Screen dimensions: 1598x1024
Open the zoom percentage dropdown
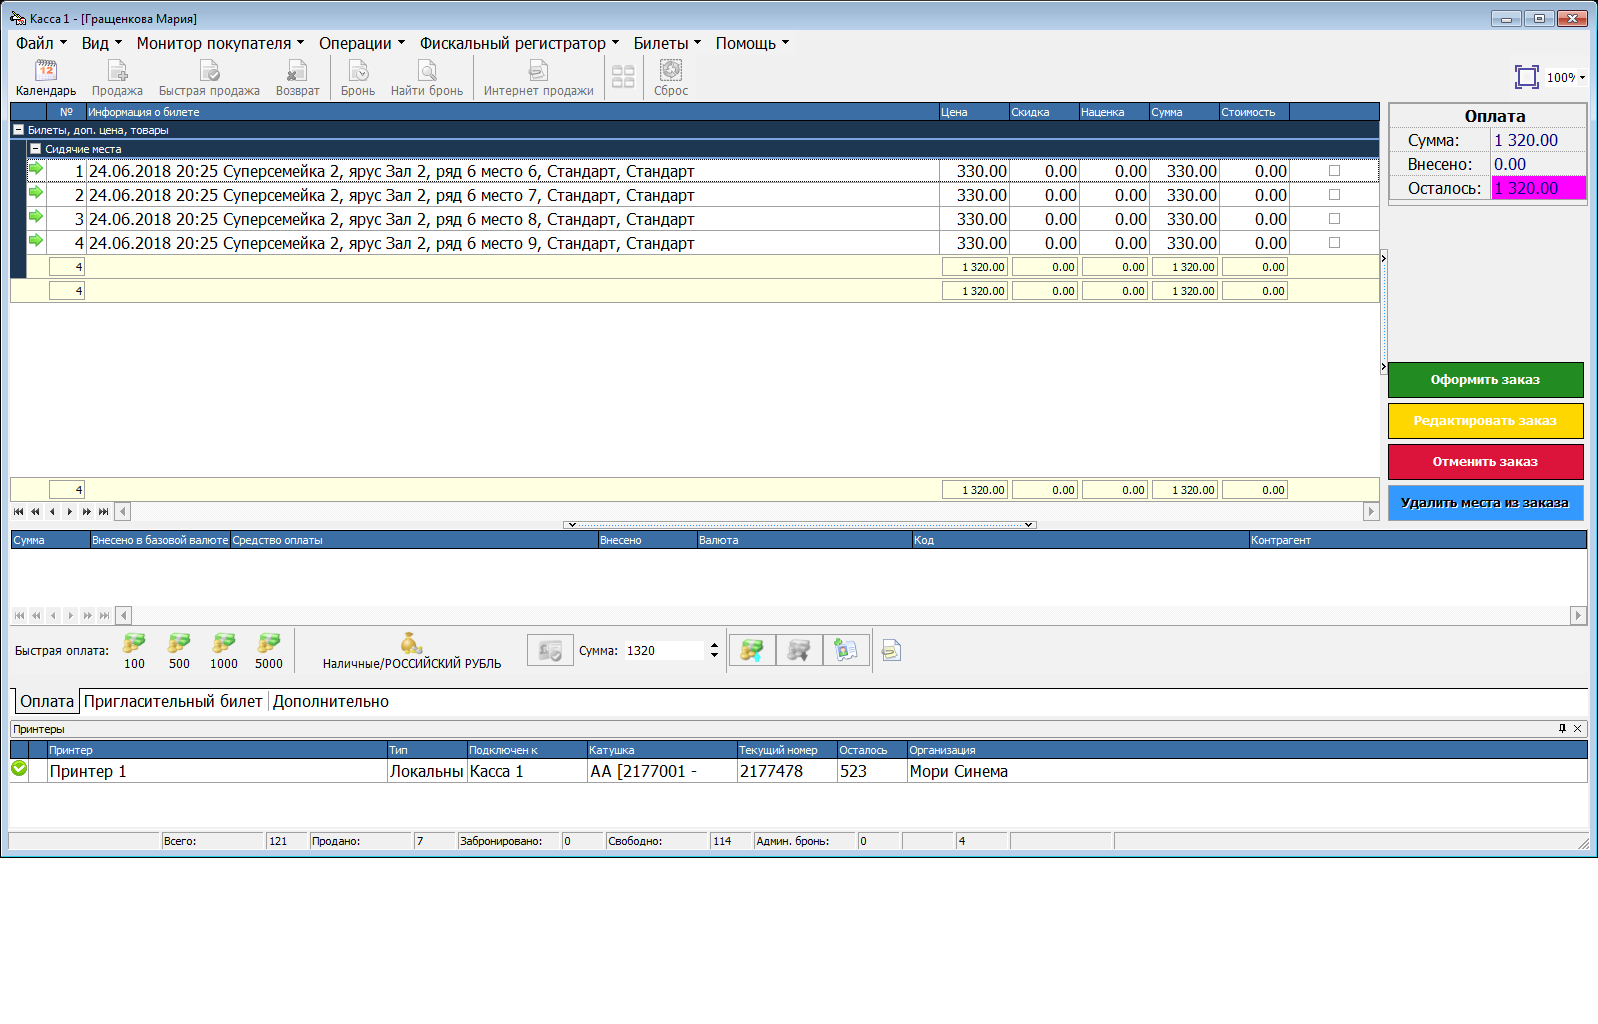tap(1582, 77)
